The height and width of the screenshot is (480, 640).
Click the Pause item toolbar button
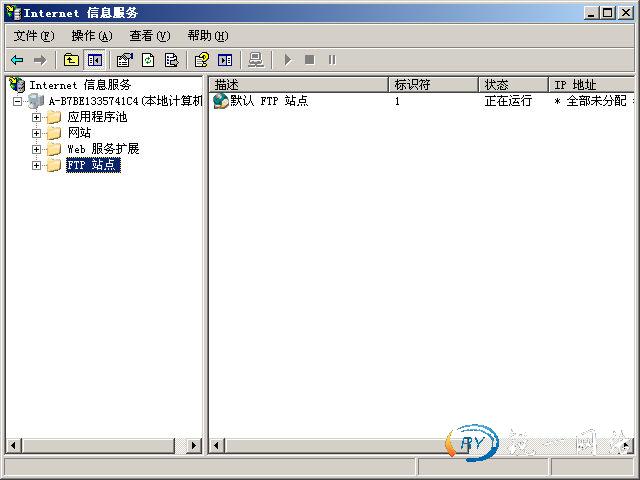332,60
